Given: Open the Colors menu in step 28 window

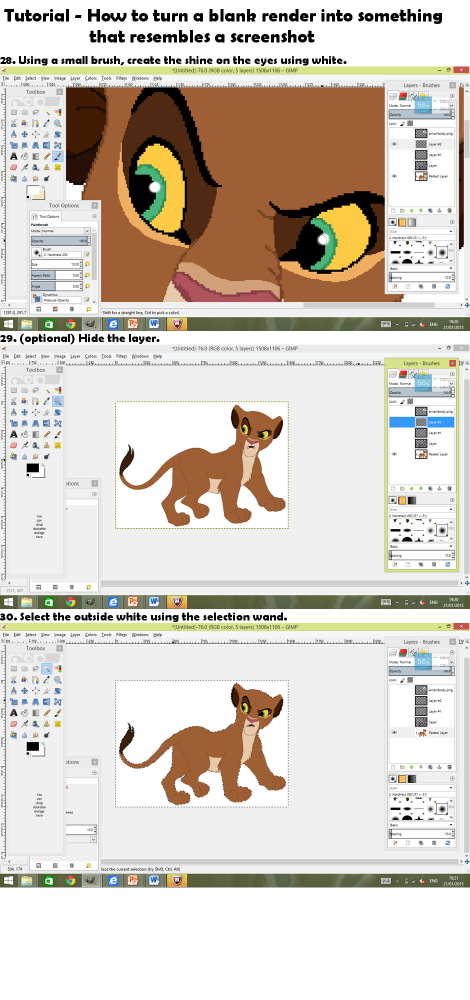Looking at the screenshot, I should [91, 78].
